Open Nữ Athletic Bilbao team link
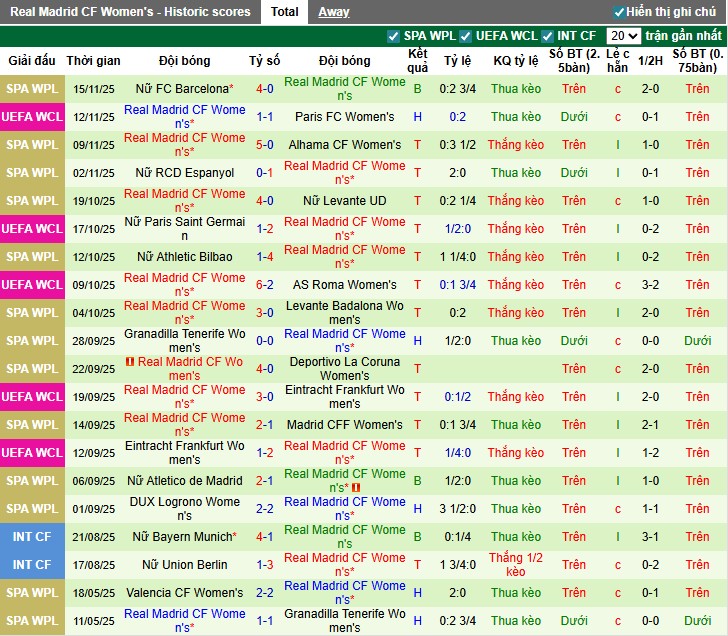Viewport: 728px width, 636px height. click(x=184, y=257)
